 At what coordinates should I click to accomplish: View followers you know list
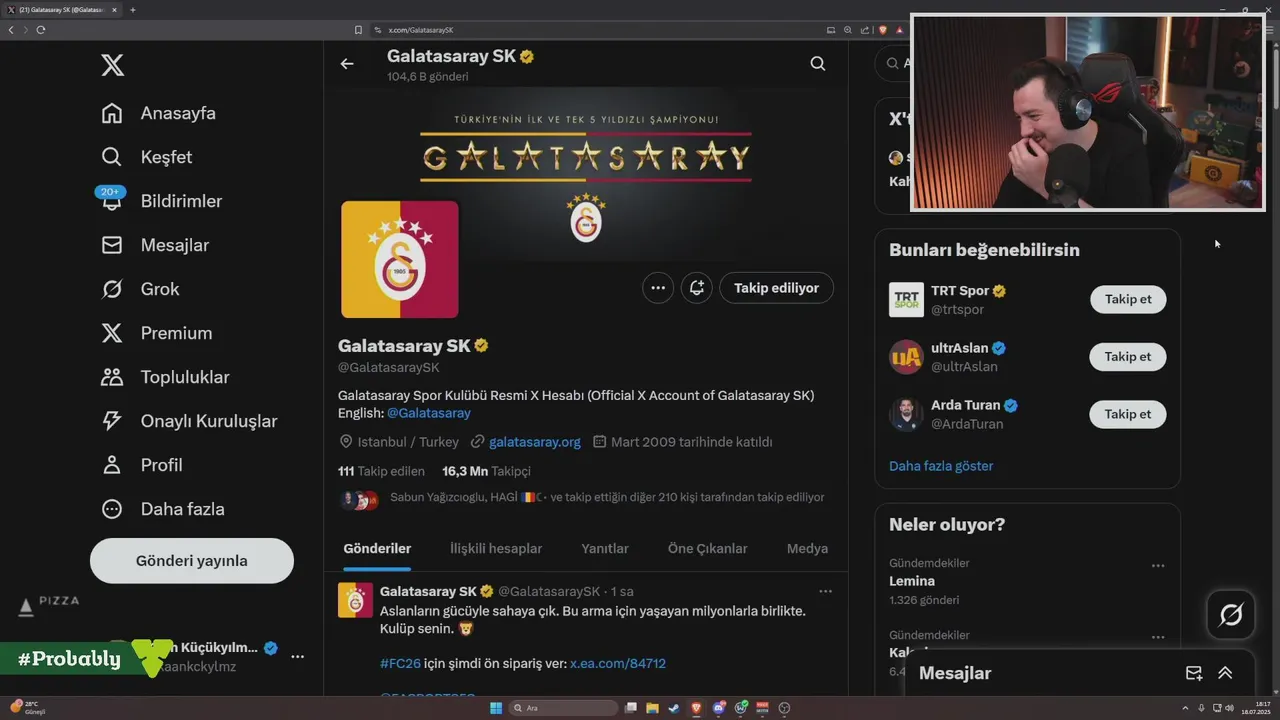pyautogui.click(x=581, y=498)
